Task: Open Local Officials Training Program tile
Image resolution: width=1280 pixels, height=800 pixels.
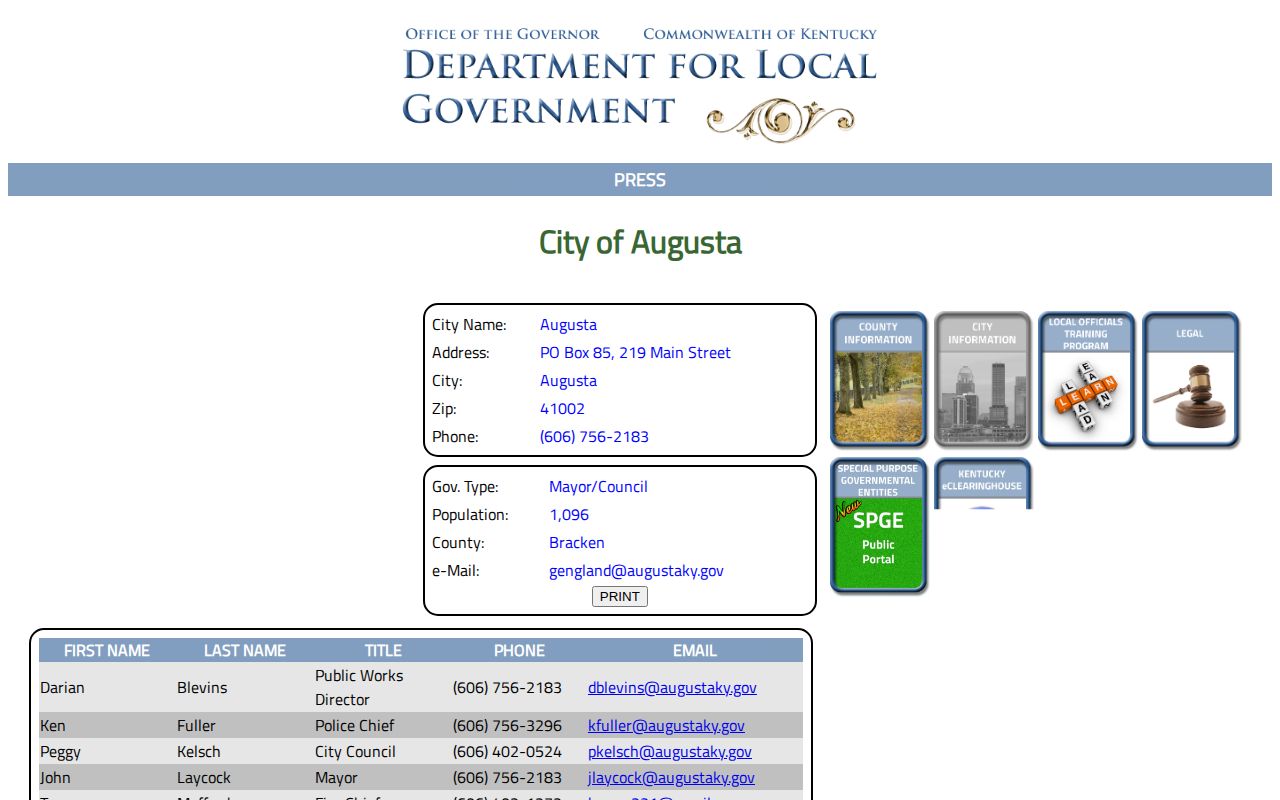Action: 1086,379
